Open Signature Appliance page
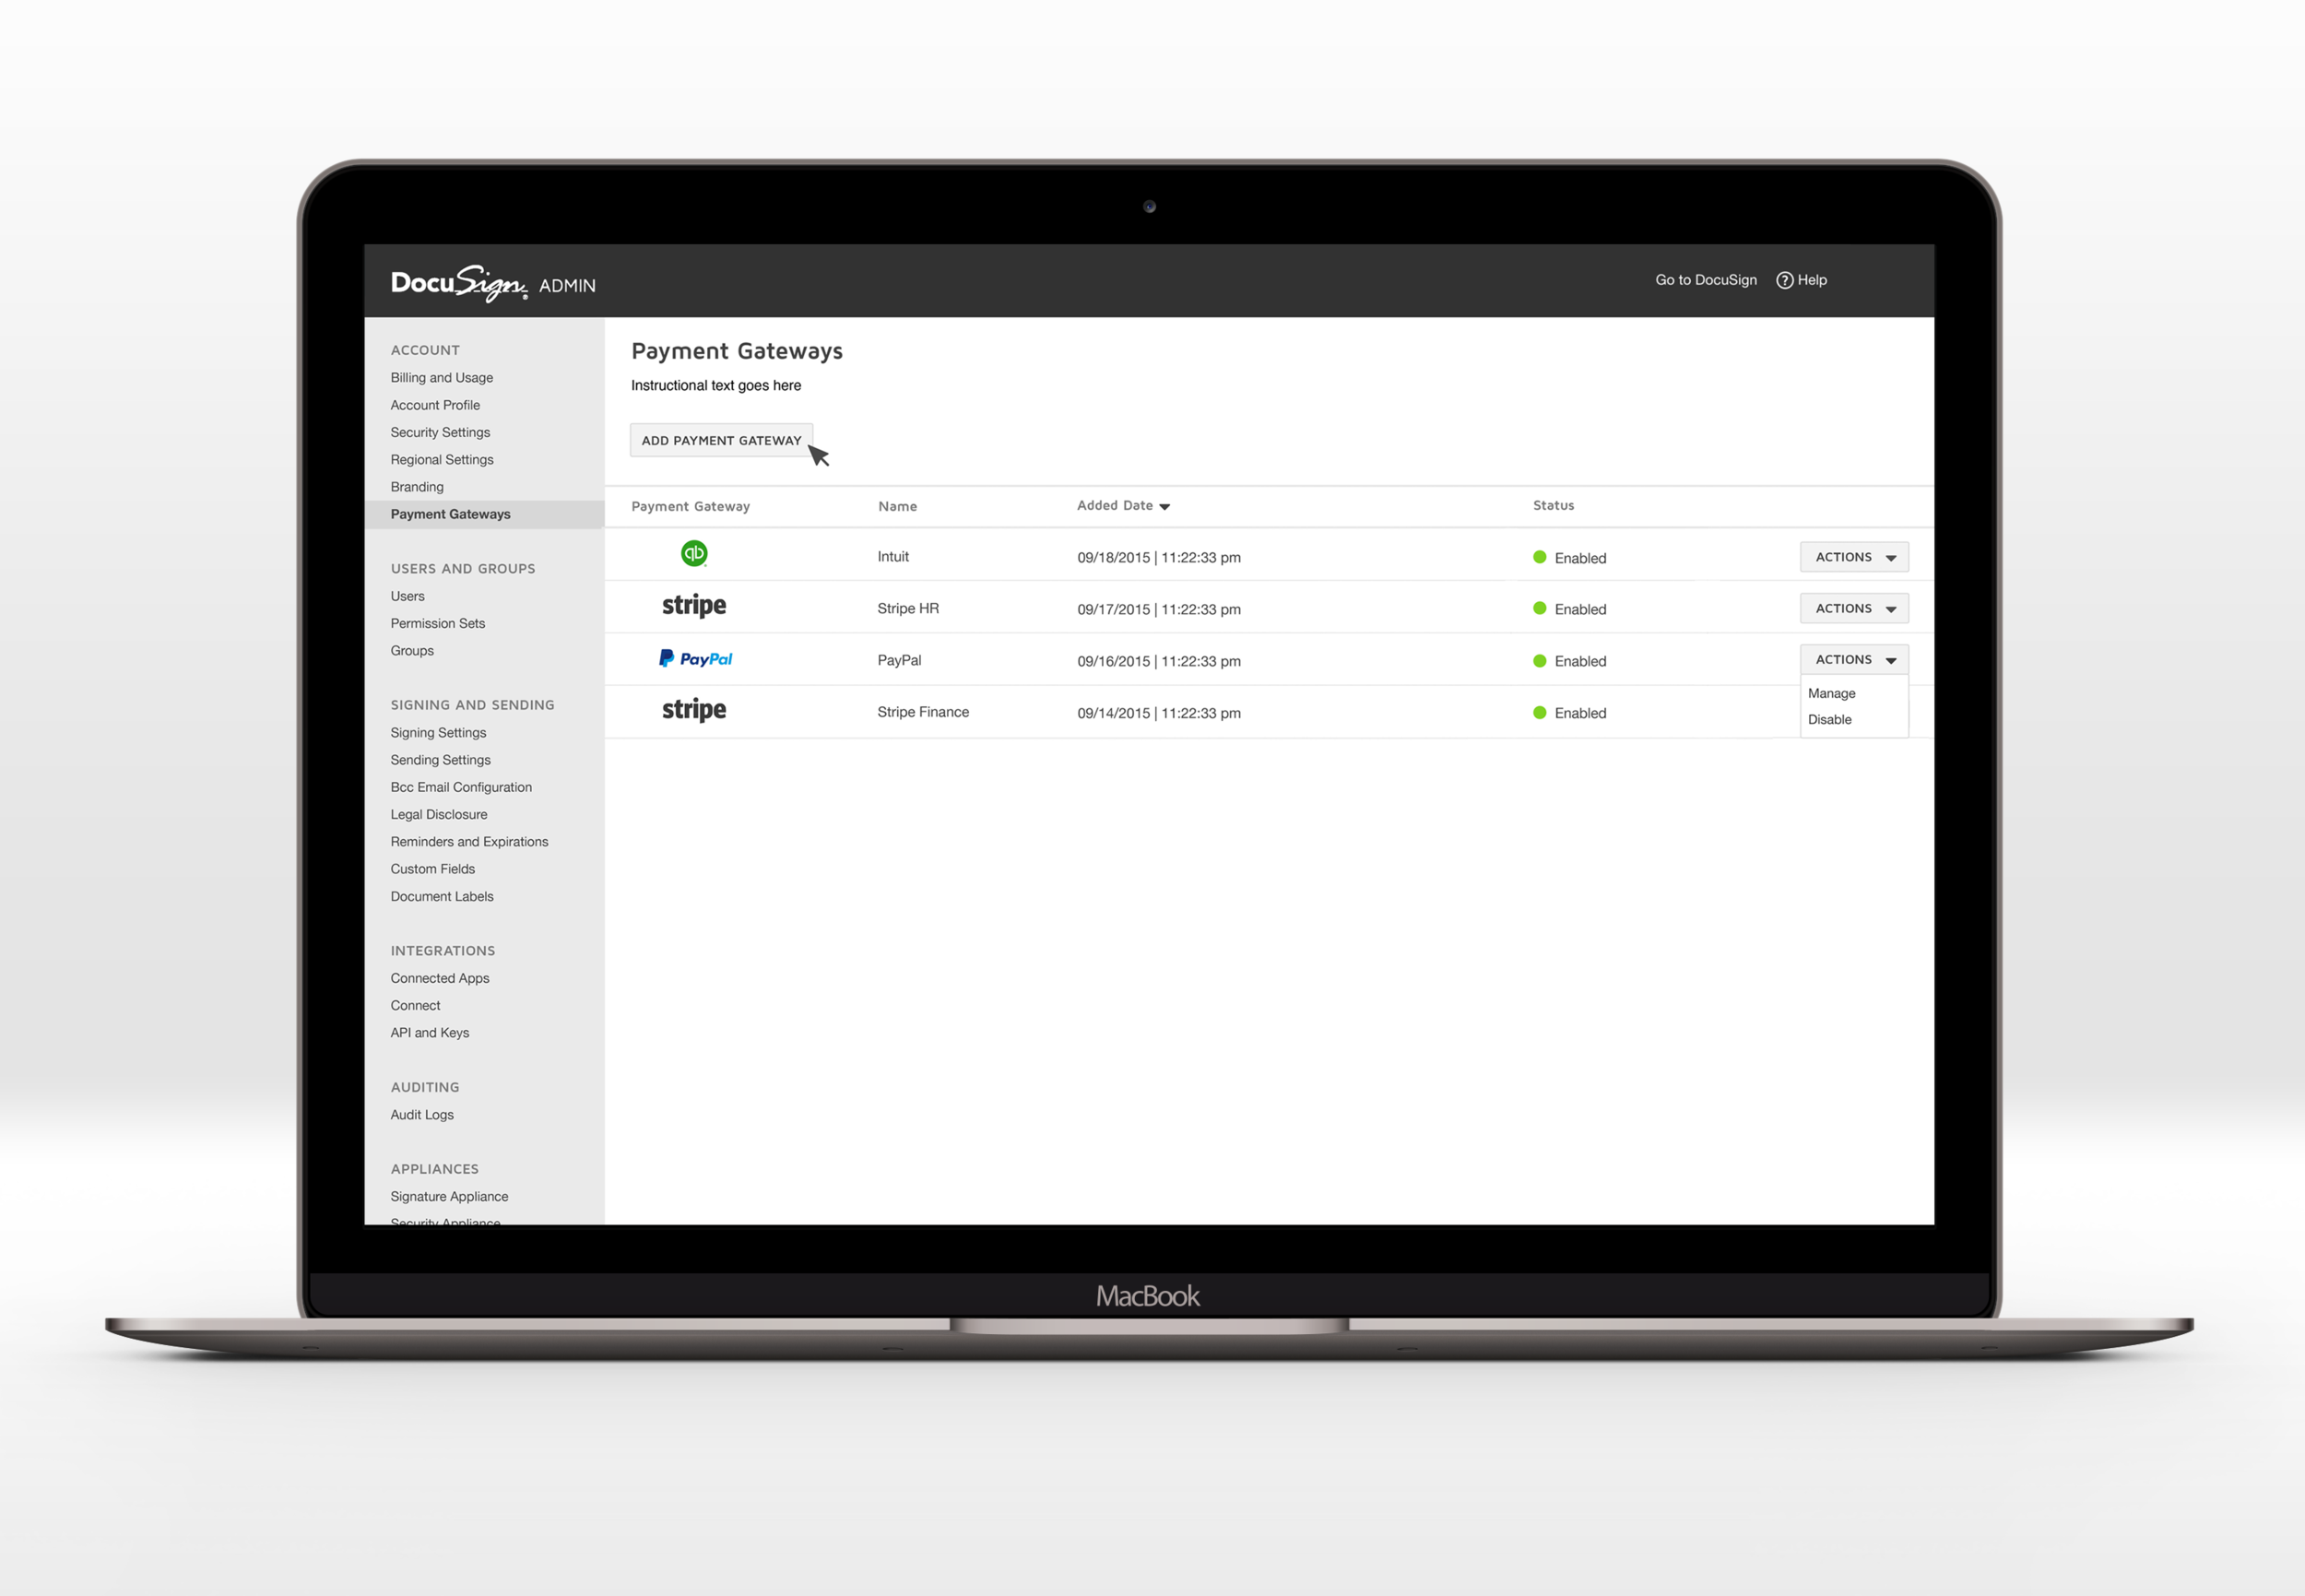 click(449, 1196)
